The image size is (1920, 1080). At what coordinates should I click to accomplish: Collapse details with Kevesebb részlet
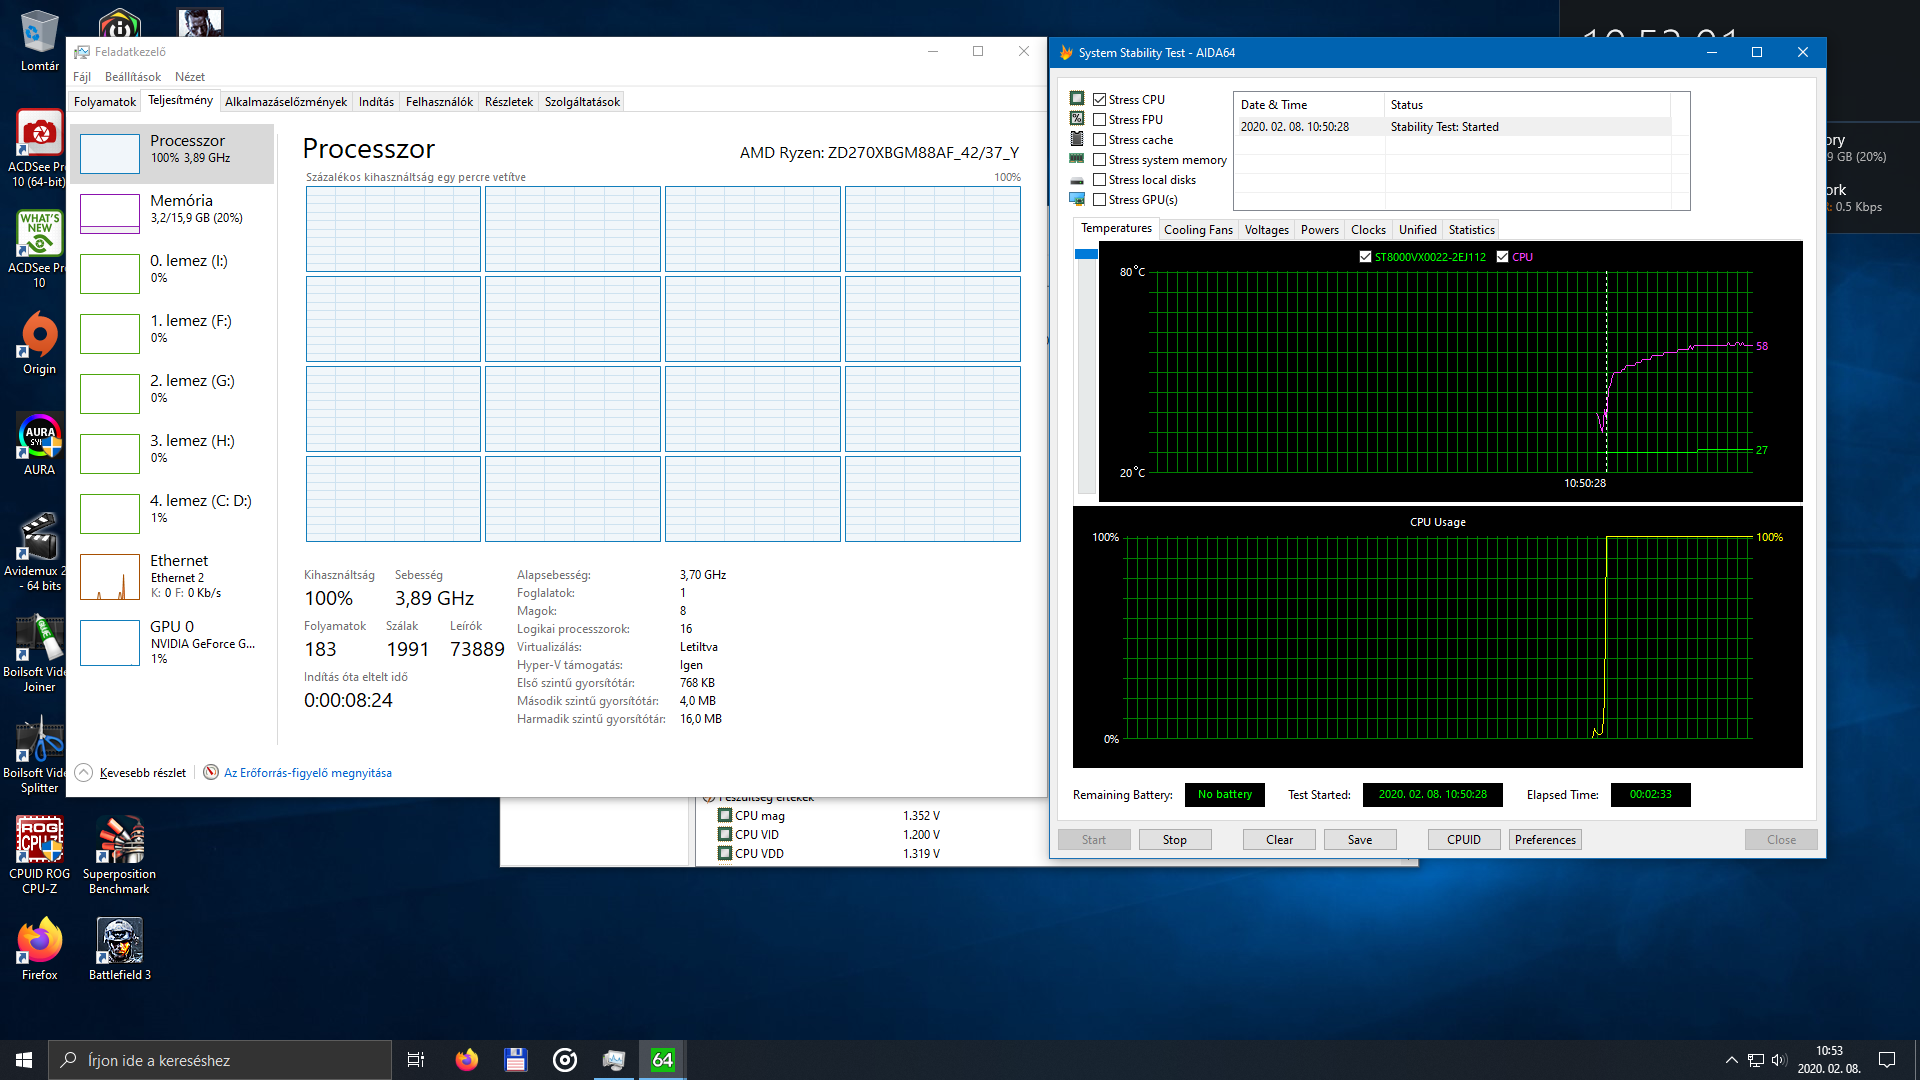pyautogui.click(x=132, y=773)
